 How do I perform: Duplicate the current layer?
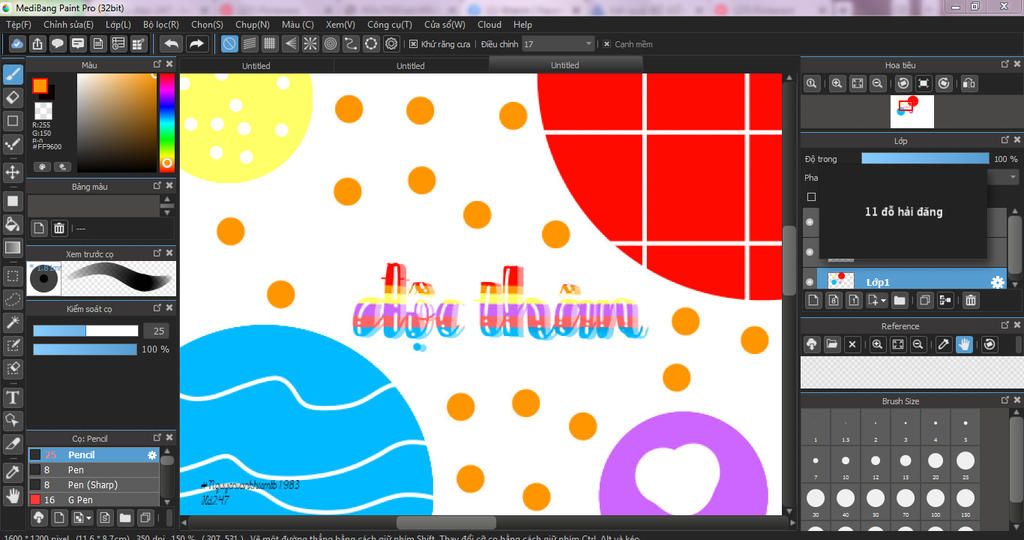point(925,300)
